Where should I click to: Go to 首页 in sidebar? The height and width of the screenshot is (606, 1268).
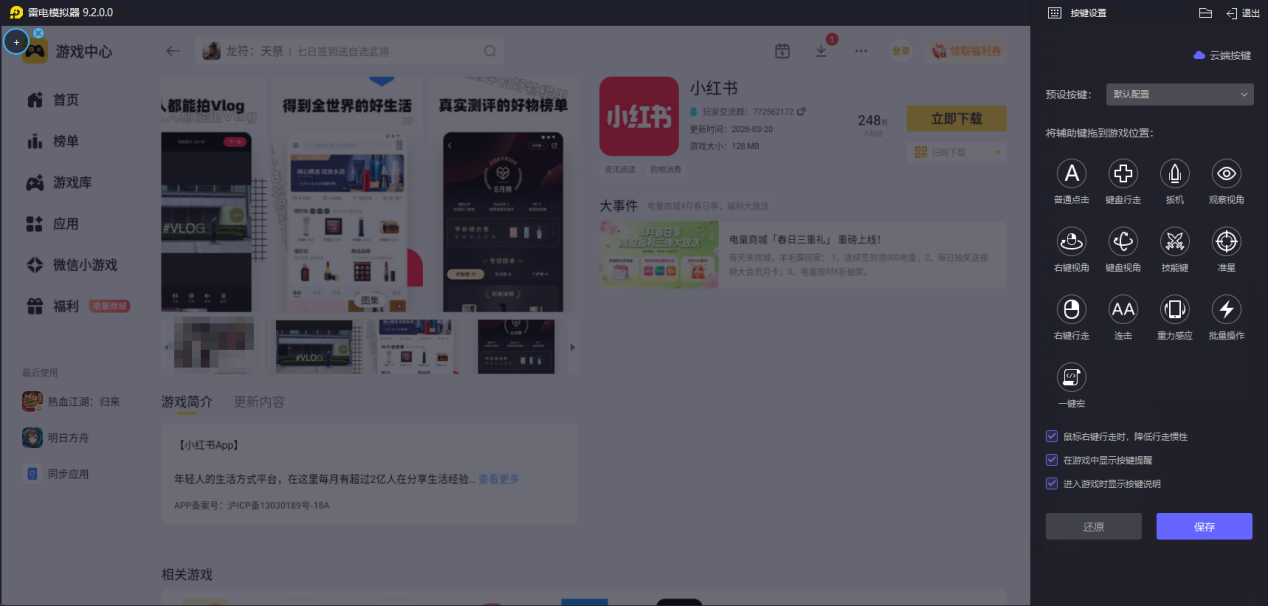click(x=65, y=100)
